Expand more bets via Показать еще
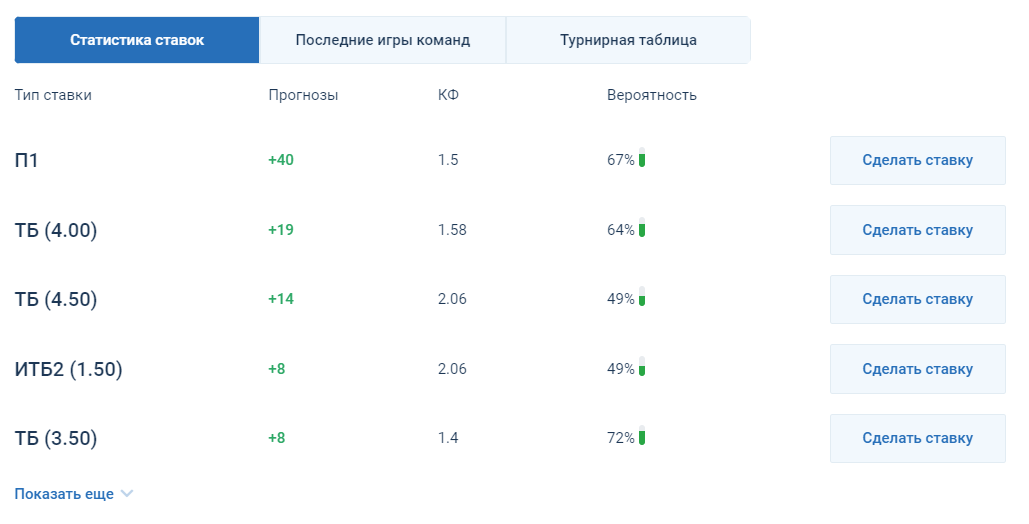 coord(64,494)
